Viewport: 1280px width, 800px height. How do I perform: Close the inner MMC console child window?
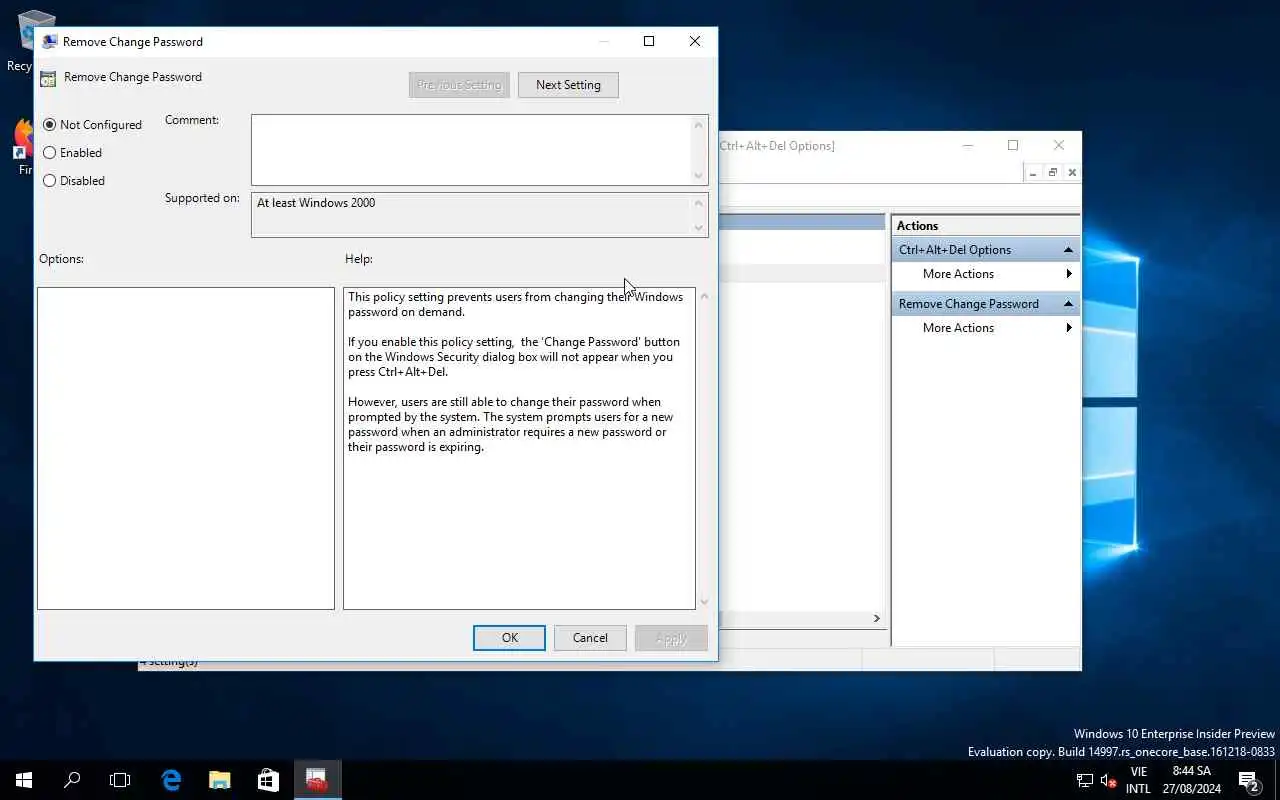click(1072, 173)
